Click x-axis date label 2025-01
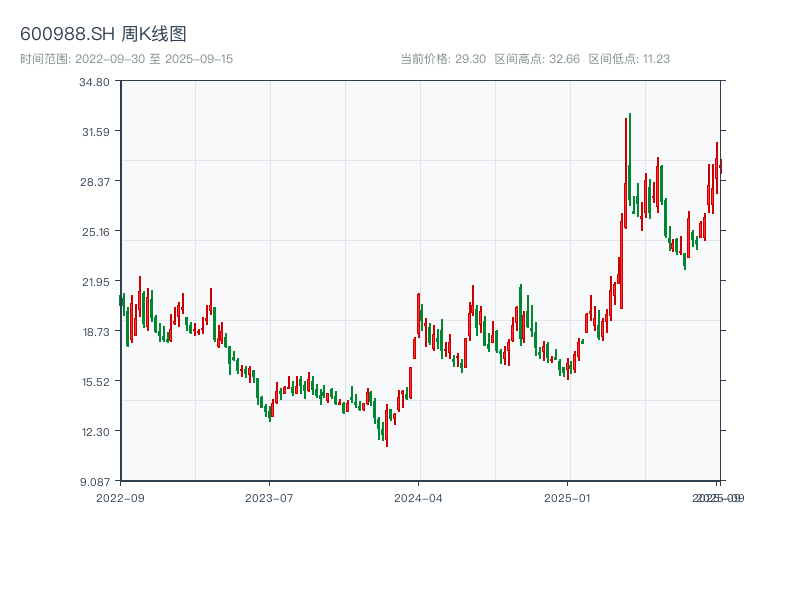The height and width of the screenshot is (600, 800). pyautogui.click(x=567, y=498)
